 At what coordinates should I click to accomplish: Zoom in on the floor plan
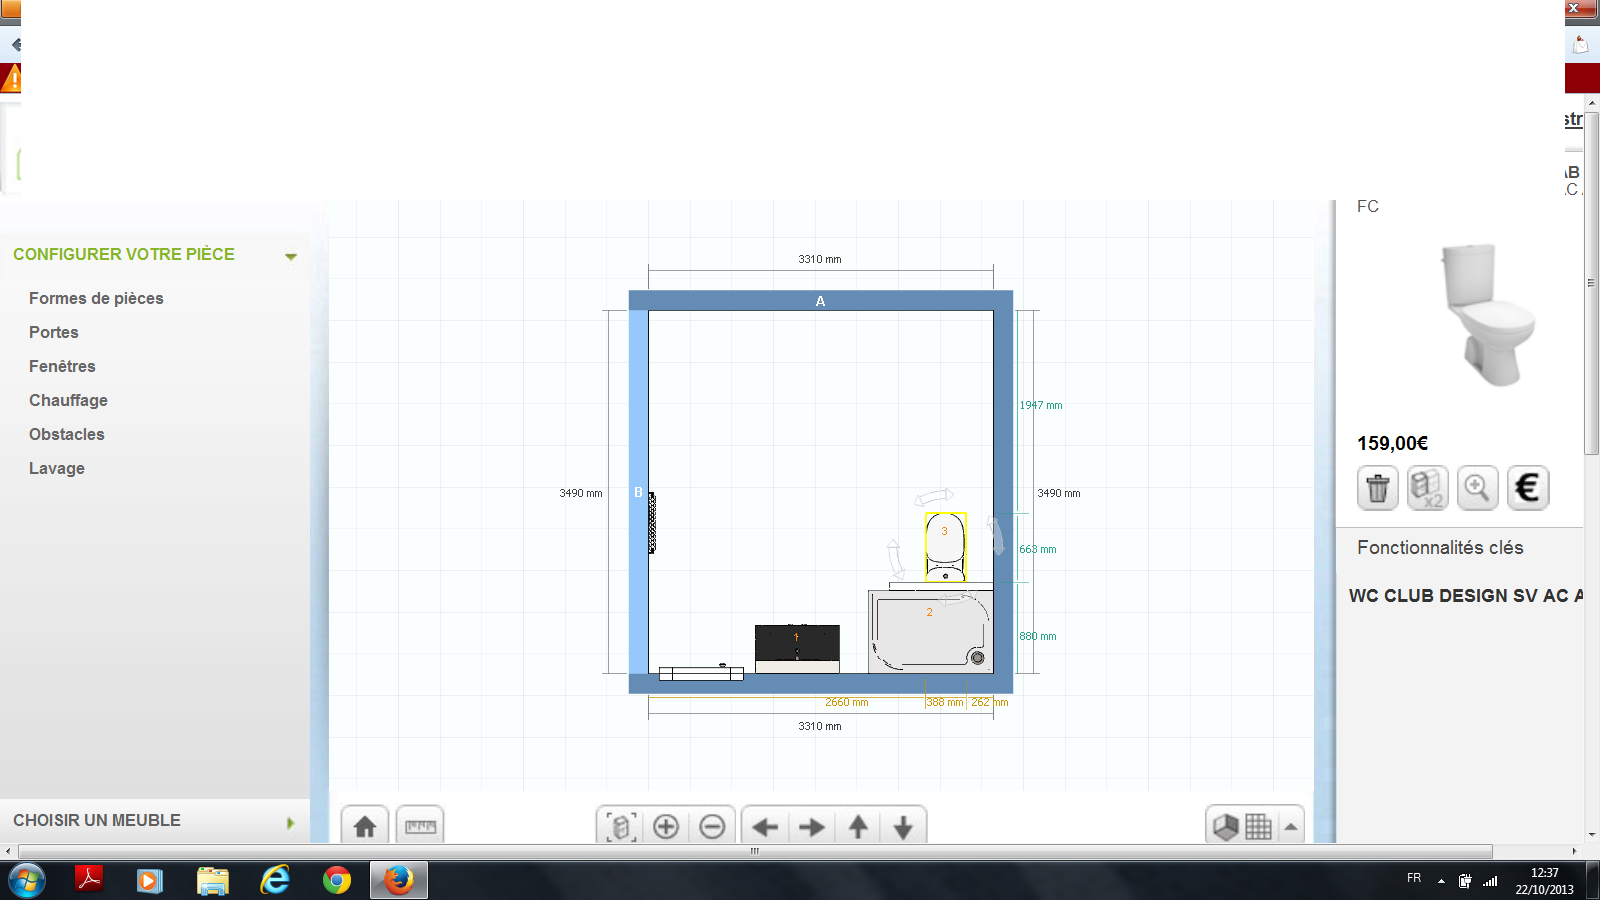(666, 827)
